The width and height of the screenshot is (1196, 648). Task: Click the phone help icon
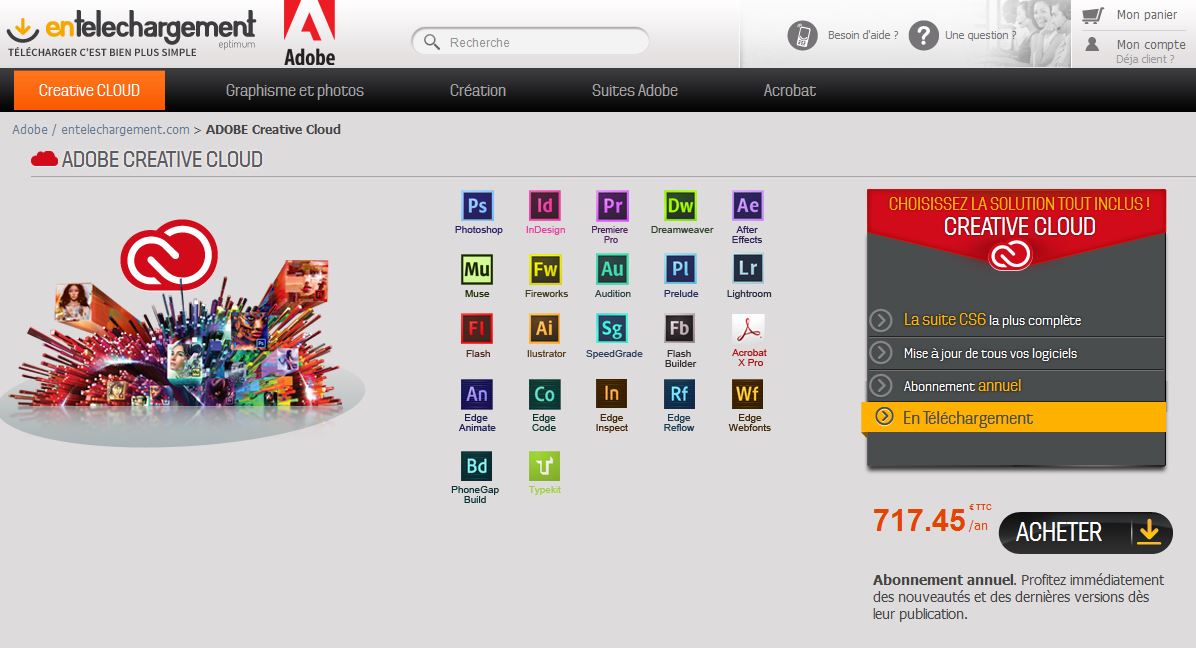tap(802, 35)
